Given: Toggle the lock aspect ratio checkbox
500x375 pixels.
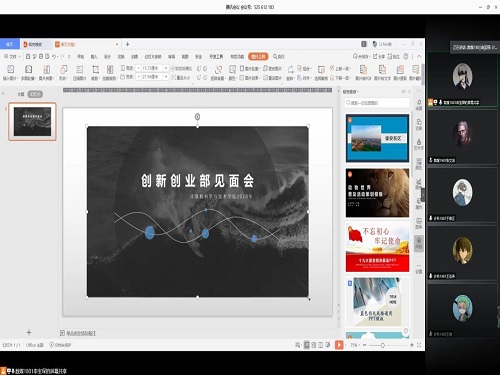Looking at the screenshot, I should (x=173, y=68).
